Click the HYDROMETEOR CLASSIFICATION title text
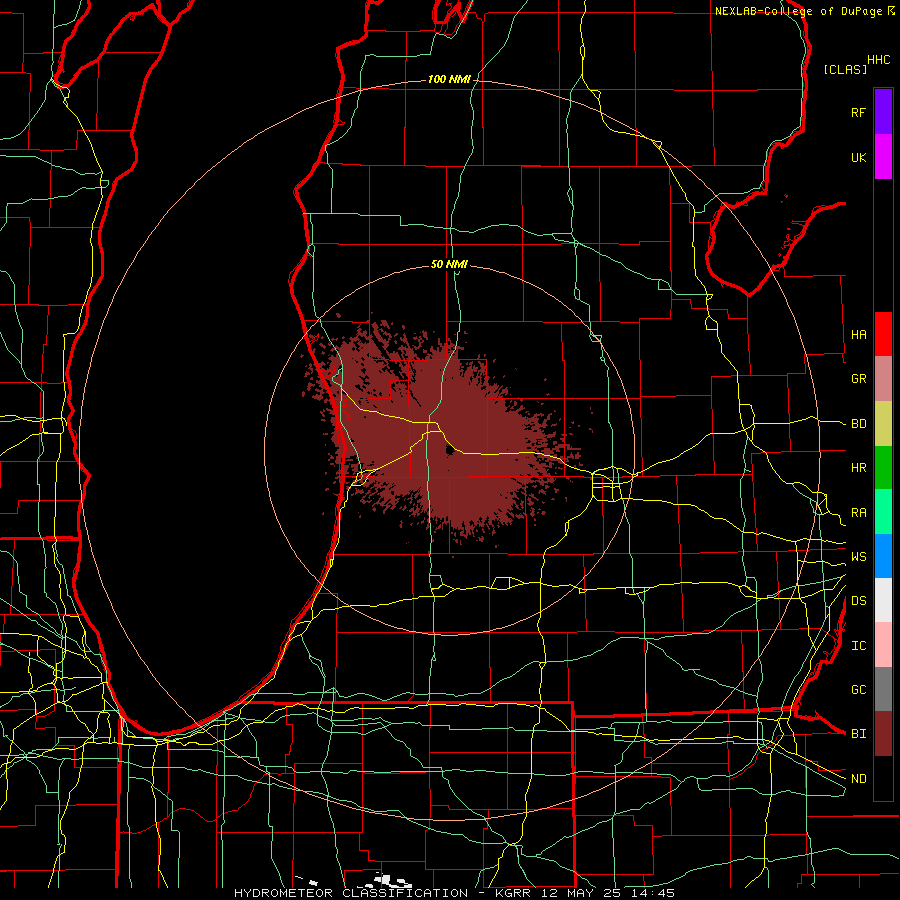This screenshot has height=900, width=900. coord(351,893)
